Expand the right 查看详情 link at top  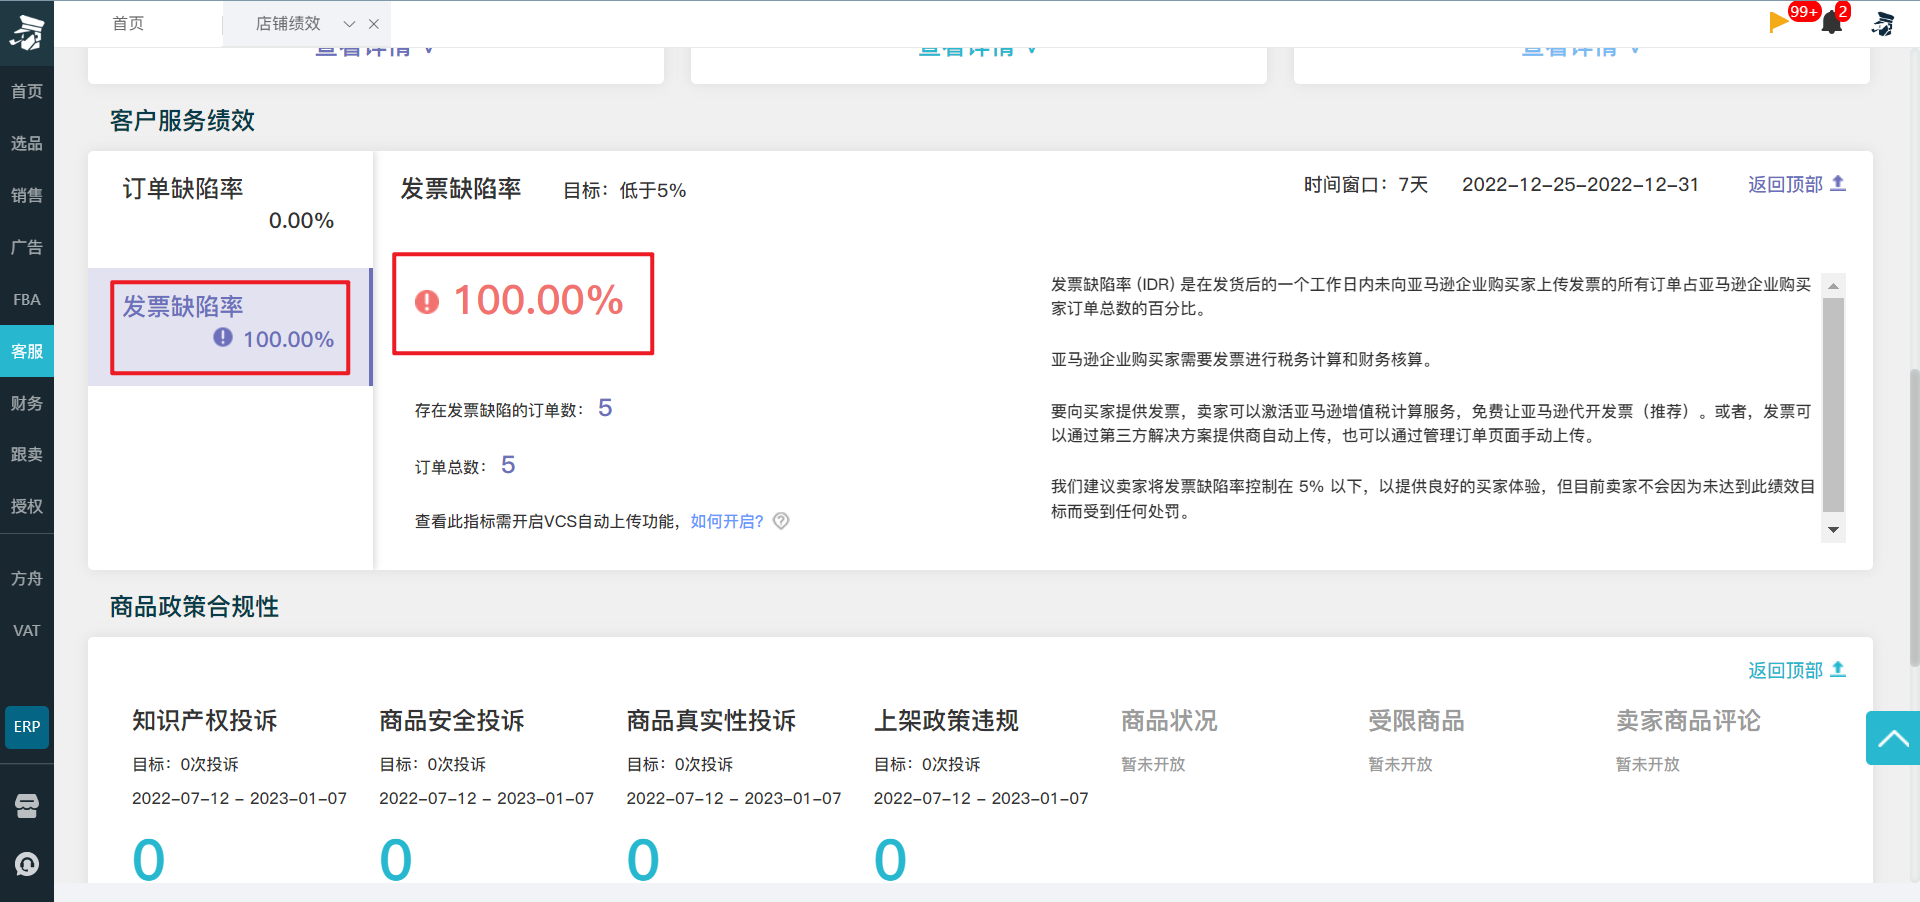[x=1580, y=50]
